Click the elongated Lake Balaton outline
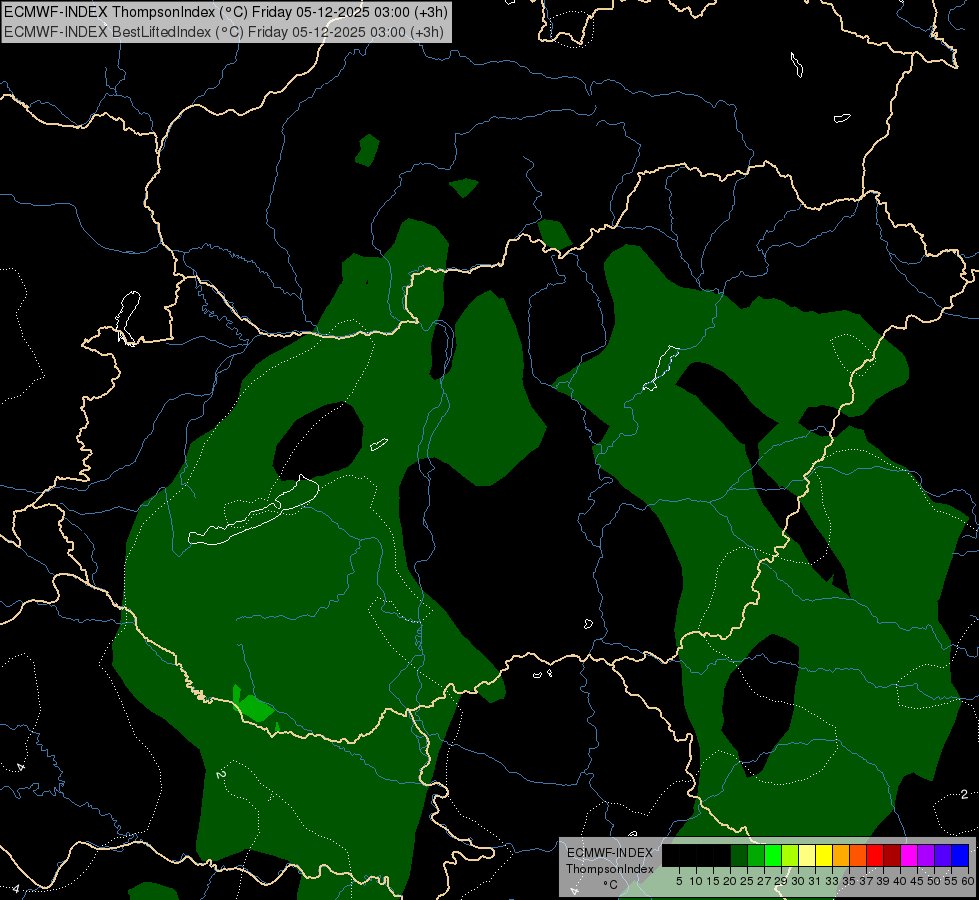The image size is (979, 900). pyautogui.click(x=253, y=512)
